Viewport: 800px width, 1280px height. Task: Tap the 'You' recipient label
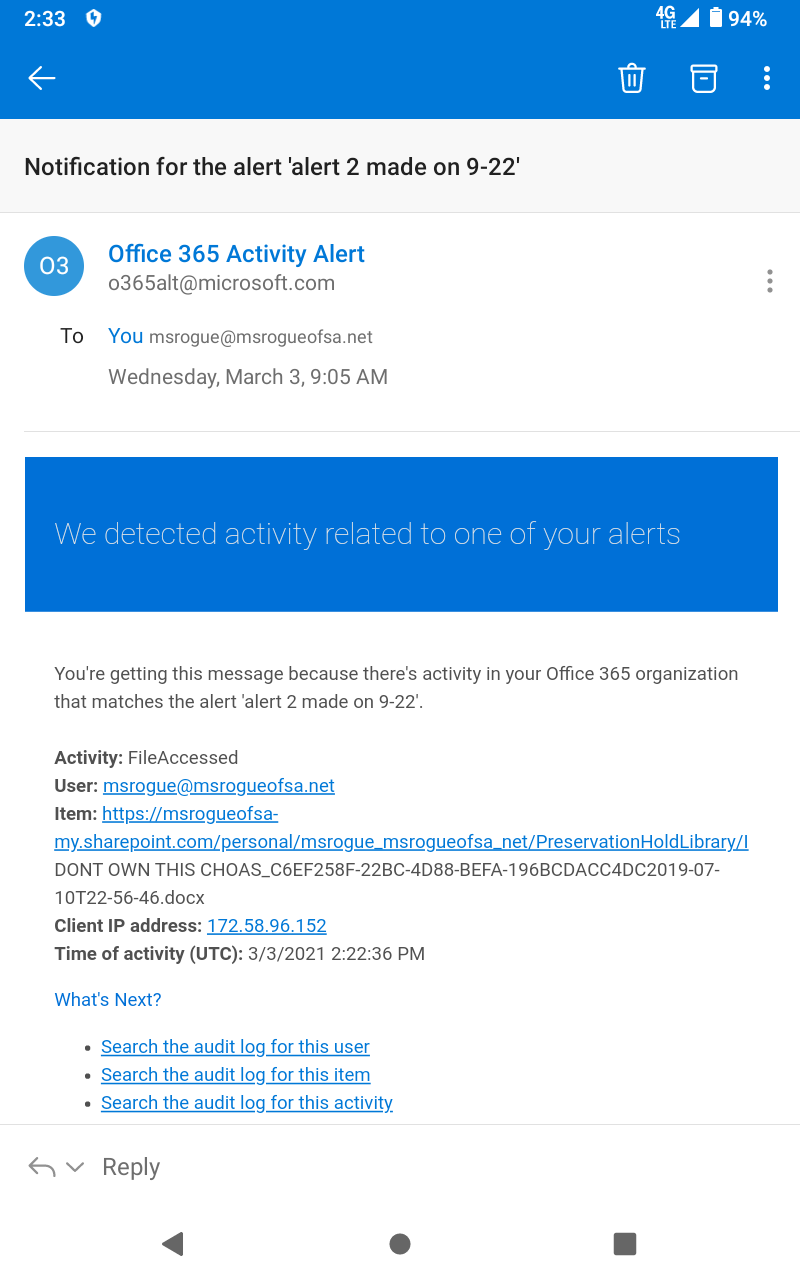pos(125,336)
